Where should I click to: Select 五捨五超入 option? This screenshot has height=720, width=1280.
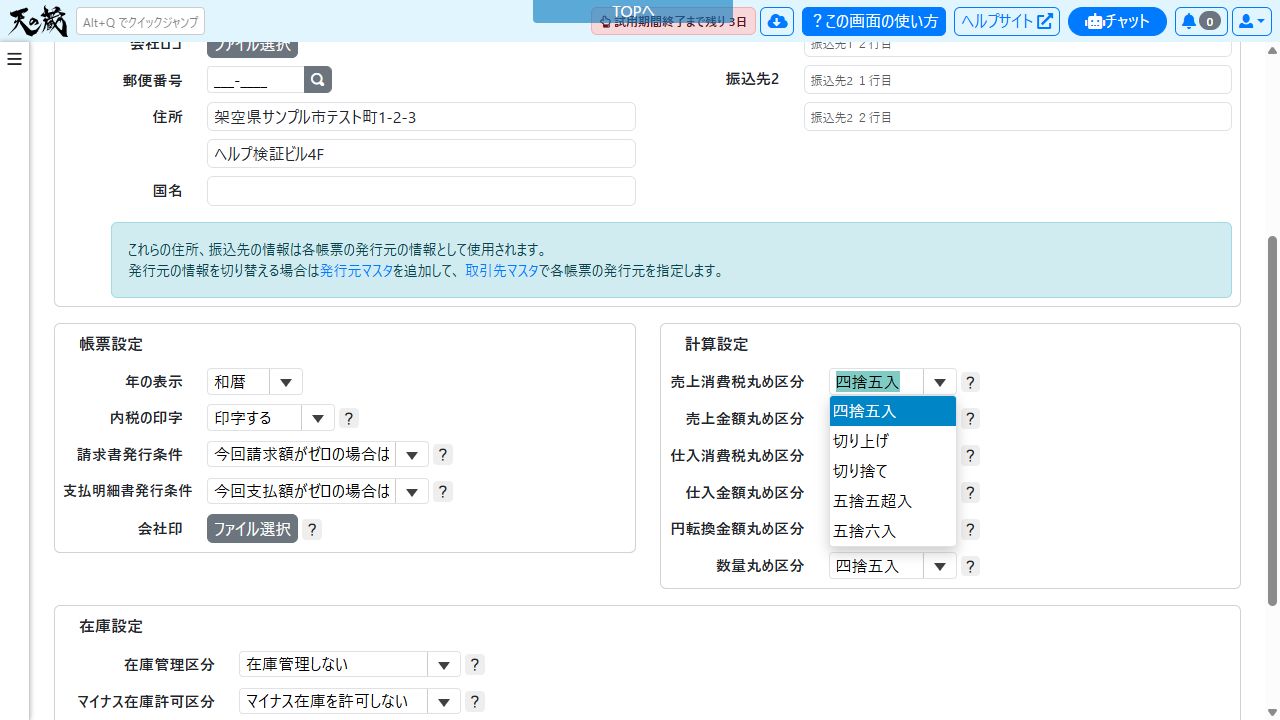tap(893, 501)
